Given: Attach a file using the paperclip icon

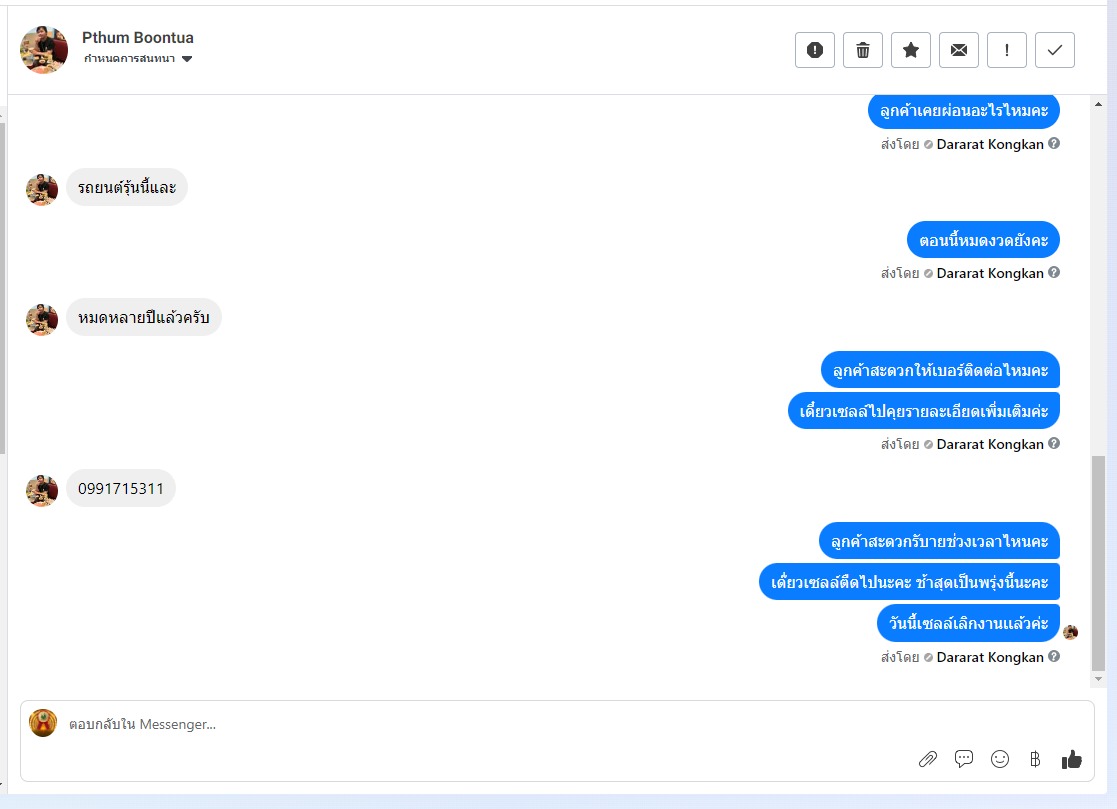Looking at the screenshot, I should point(928,759).
